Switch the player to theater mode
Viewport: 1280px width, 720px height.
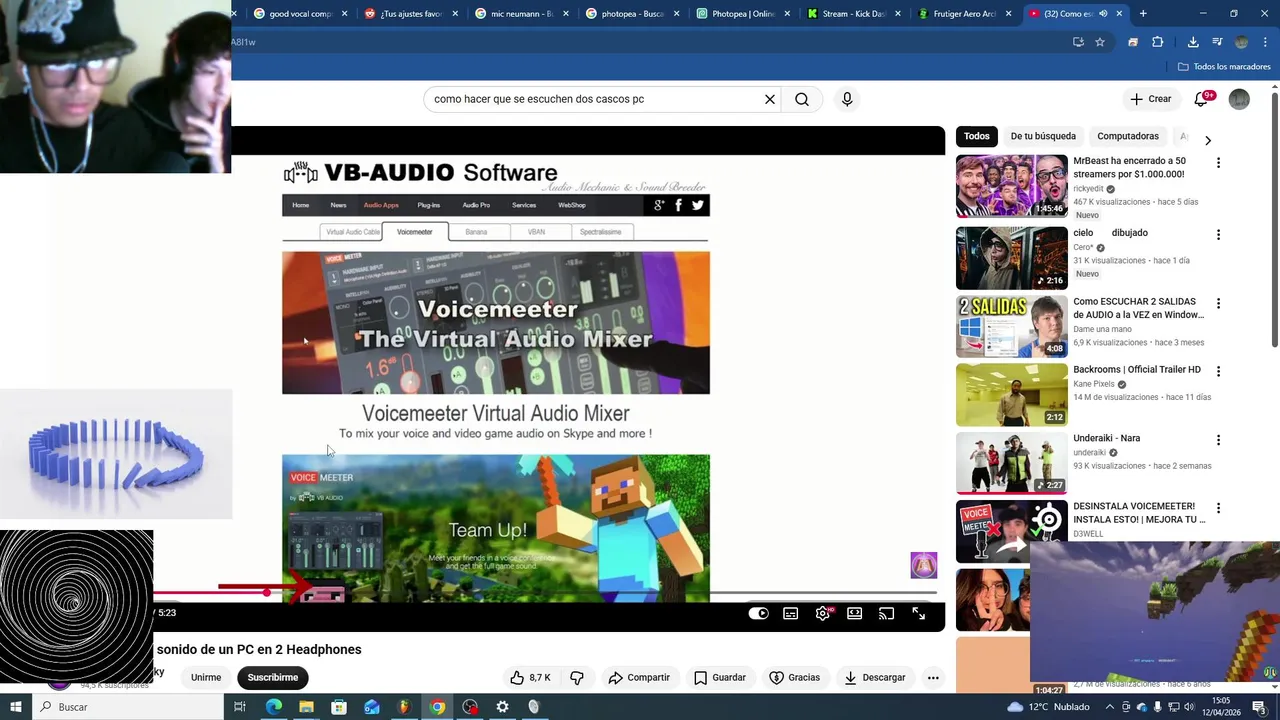855,613
